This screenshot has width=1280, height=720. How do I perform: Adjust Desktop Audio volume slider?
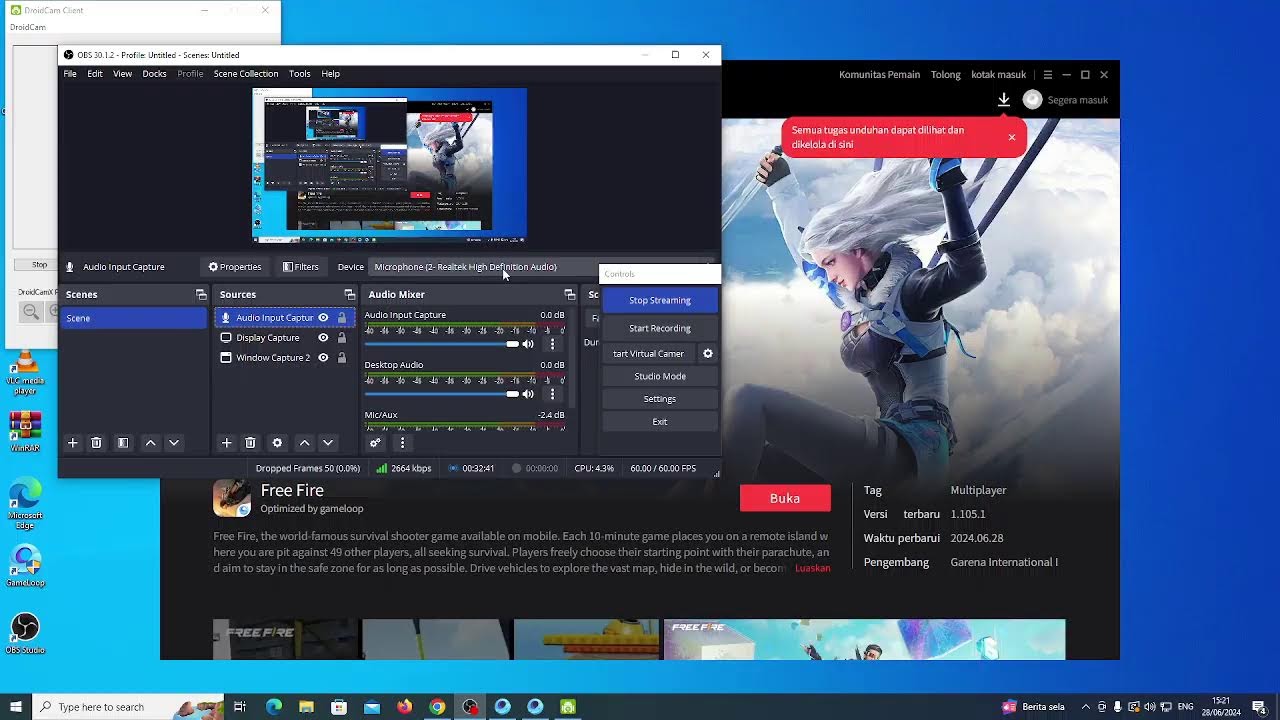(513, 394)
